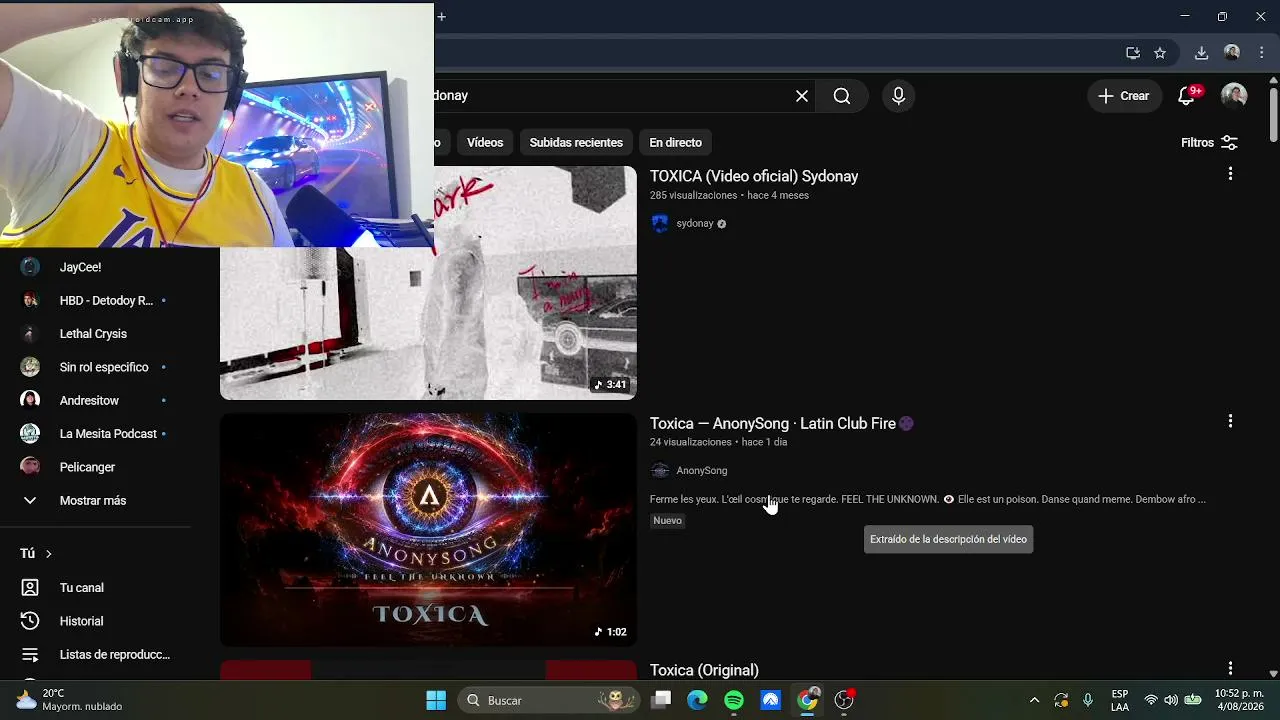Open options menu for Toxica (Original)

click(x=1230, y=668)
